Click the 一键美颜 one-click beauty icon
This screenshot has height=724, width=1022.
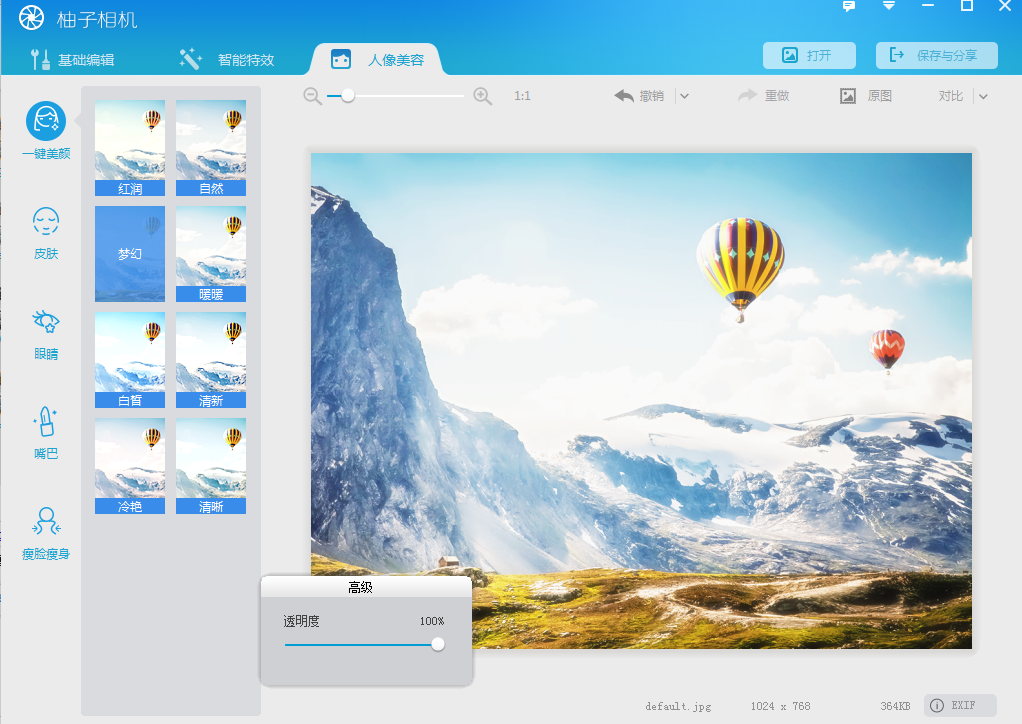46,121
